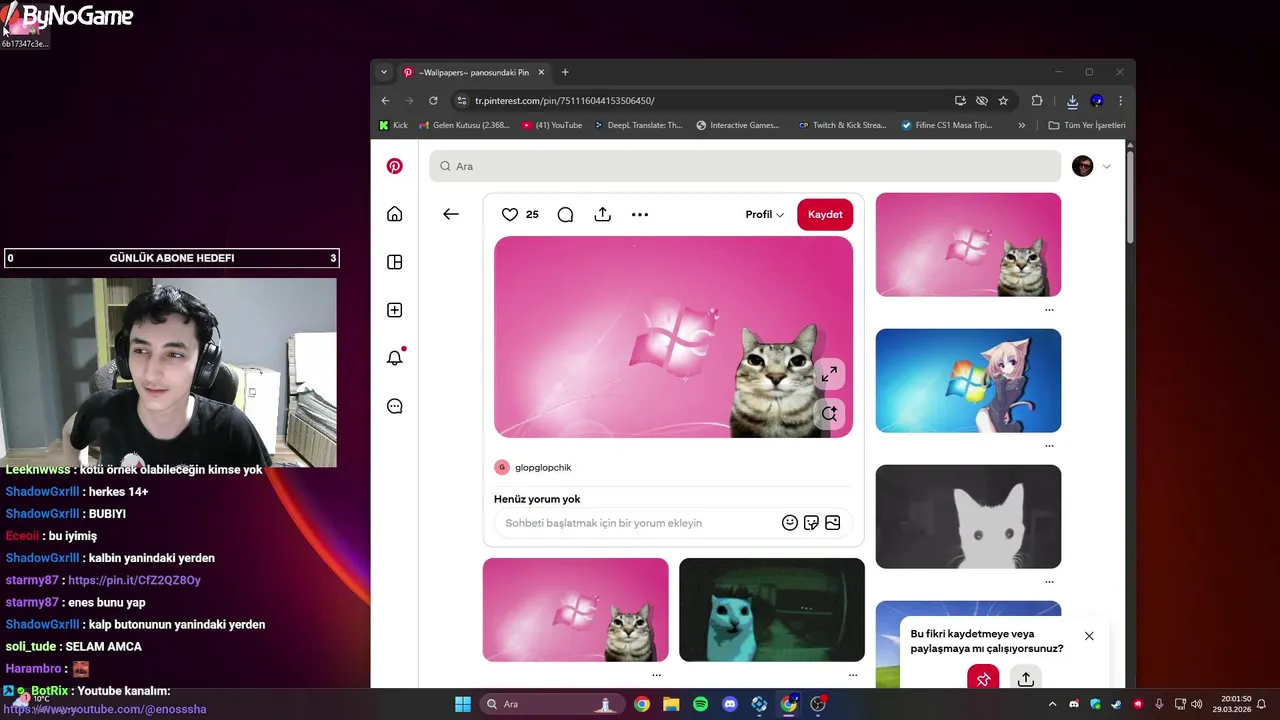Image resolution: width=1280 pixels, height=720 pixels.
Task: Click the red Kaydet button
Action: pos(825,214)
